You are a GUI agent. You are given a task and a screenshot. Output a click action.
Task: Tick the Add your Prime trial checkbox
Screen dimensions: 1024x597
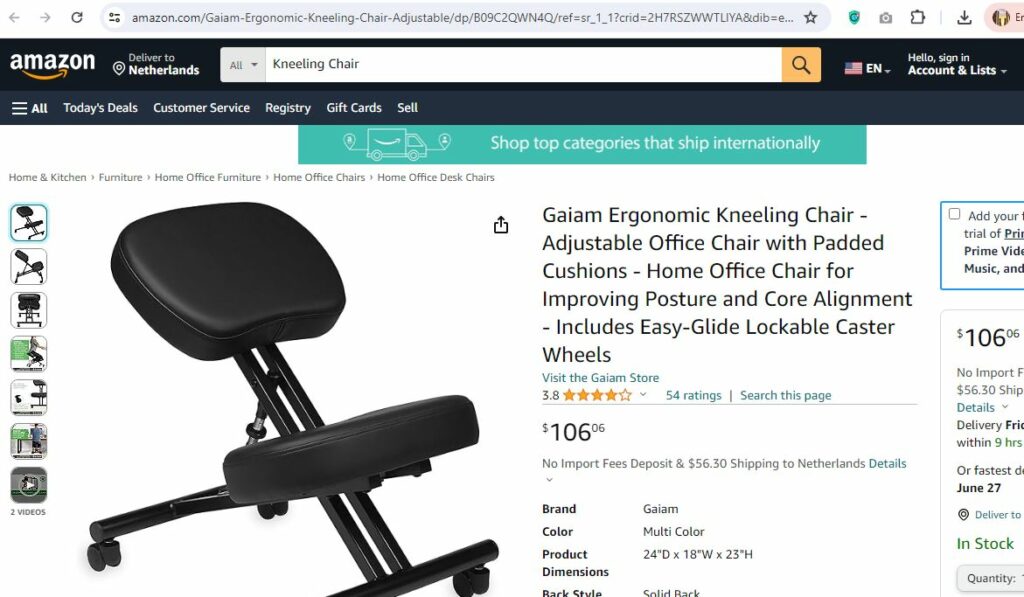click(x=954, y=214)
